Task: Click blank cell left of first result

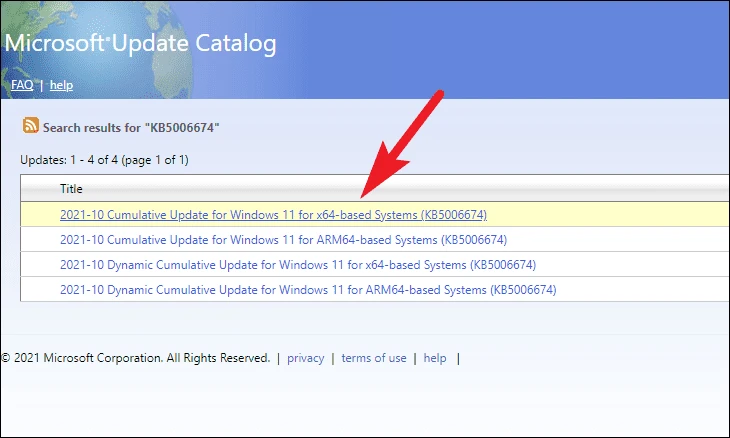Action: pos(40,215)
